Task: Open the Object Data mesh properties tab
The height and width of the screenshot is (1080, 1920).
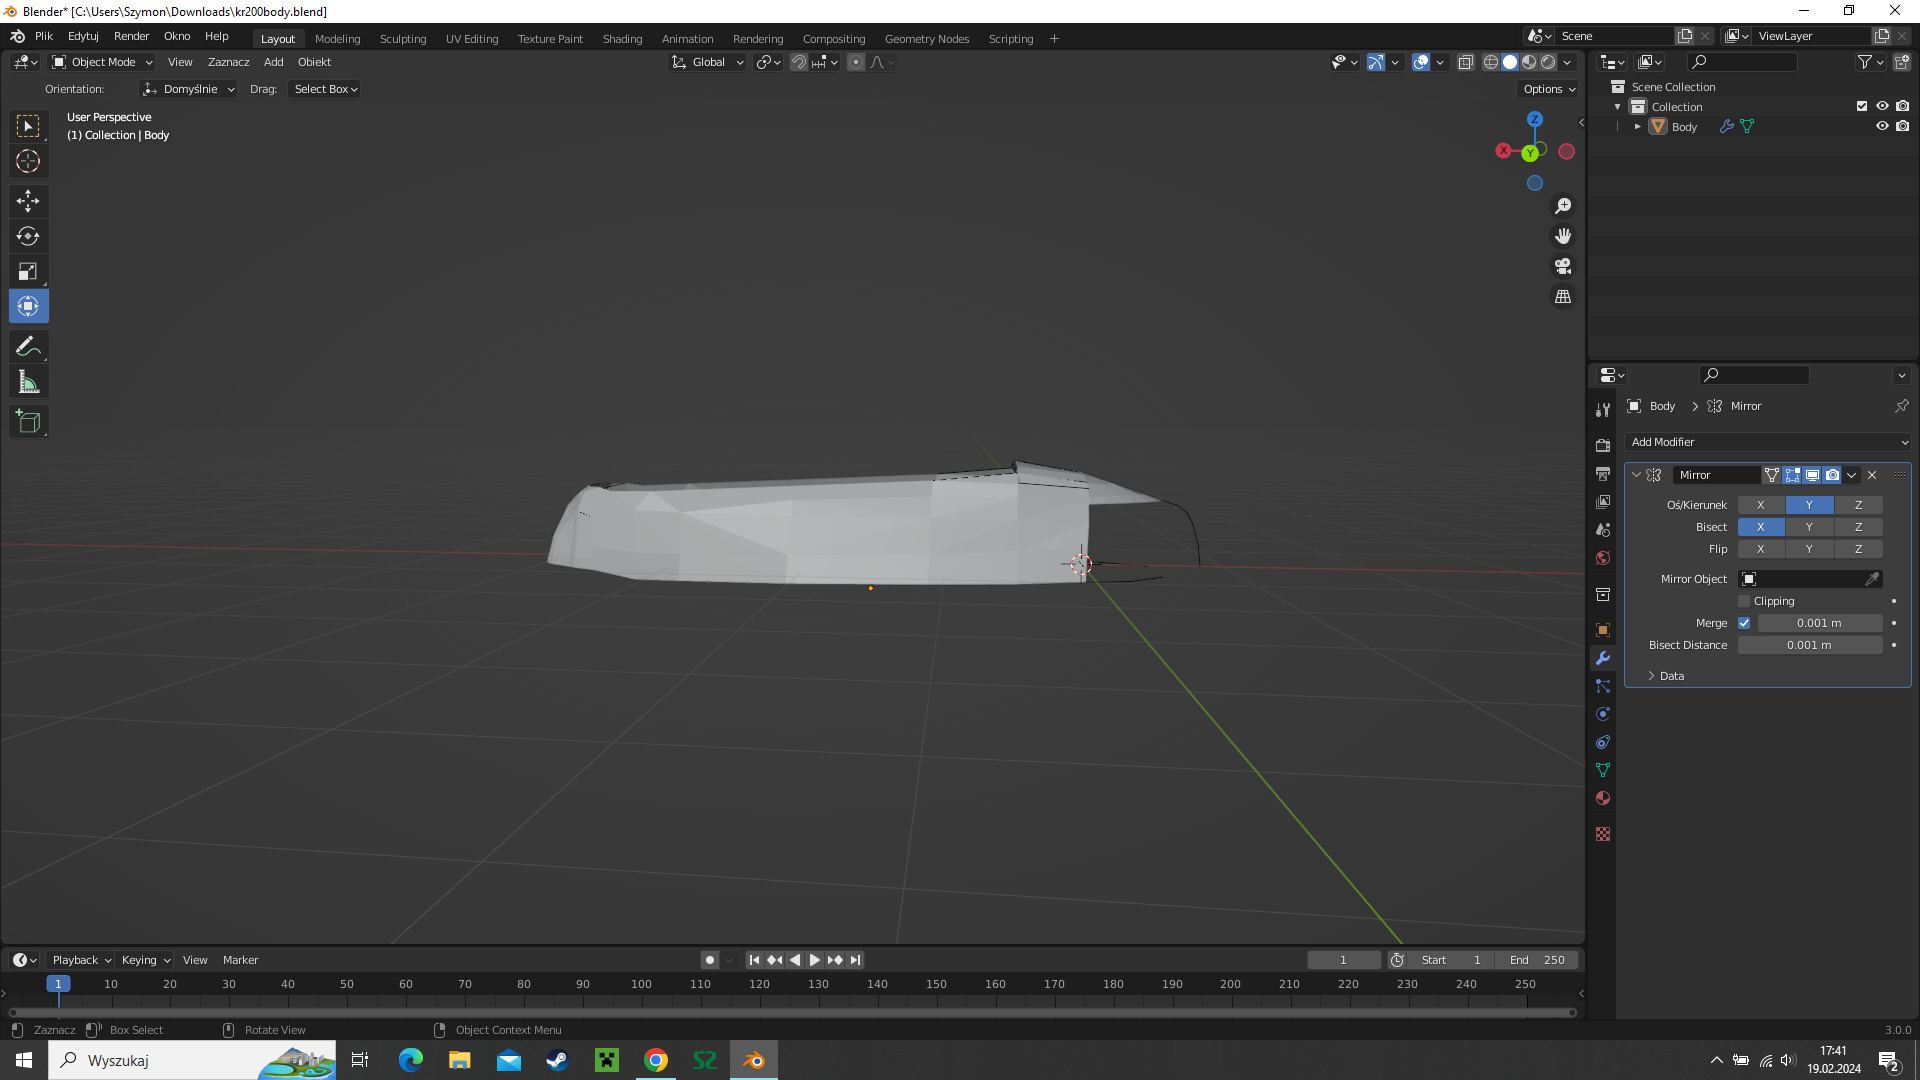Action: click(1603, 770)
